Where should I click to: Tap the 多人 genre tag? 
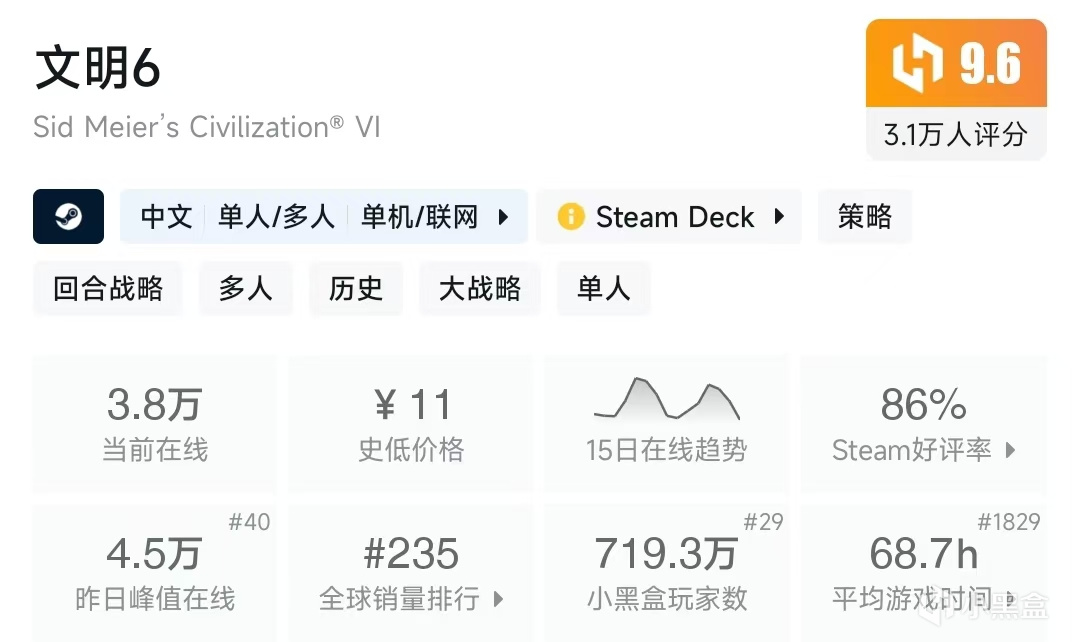[x=245, y=289]
